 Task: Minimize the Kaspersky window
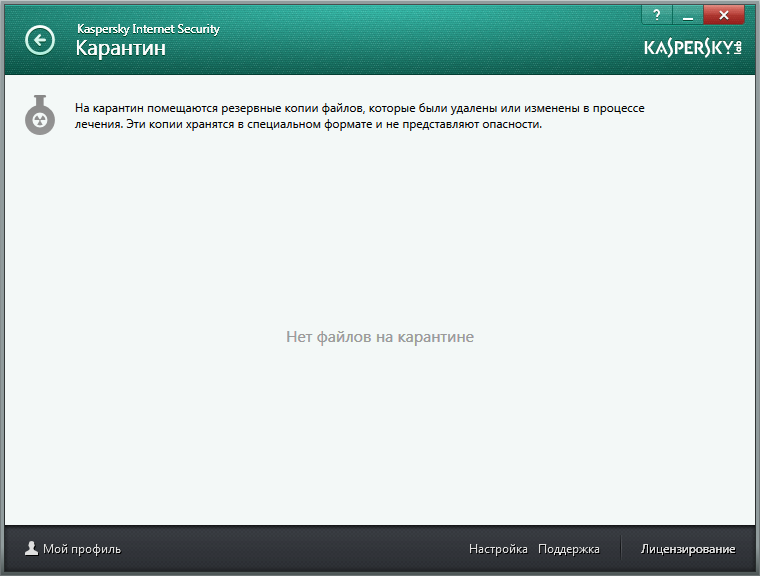[x=687, y=15]
